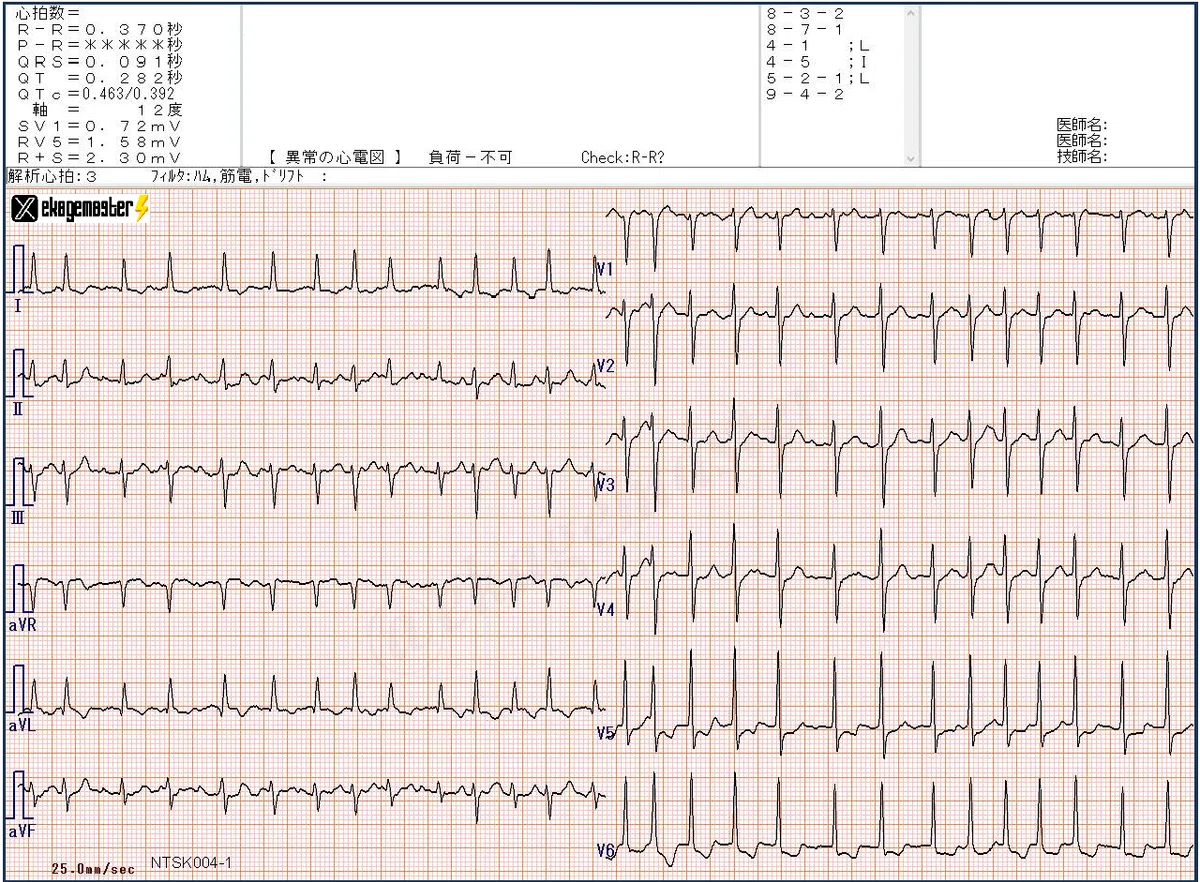Click the 軸 12度 axis value
1200x882 pixels.
coord(107,110)
